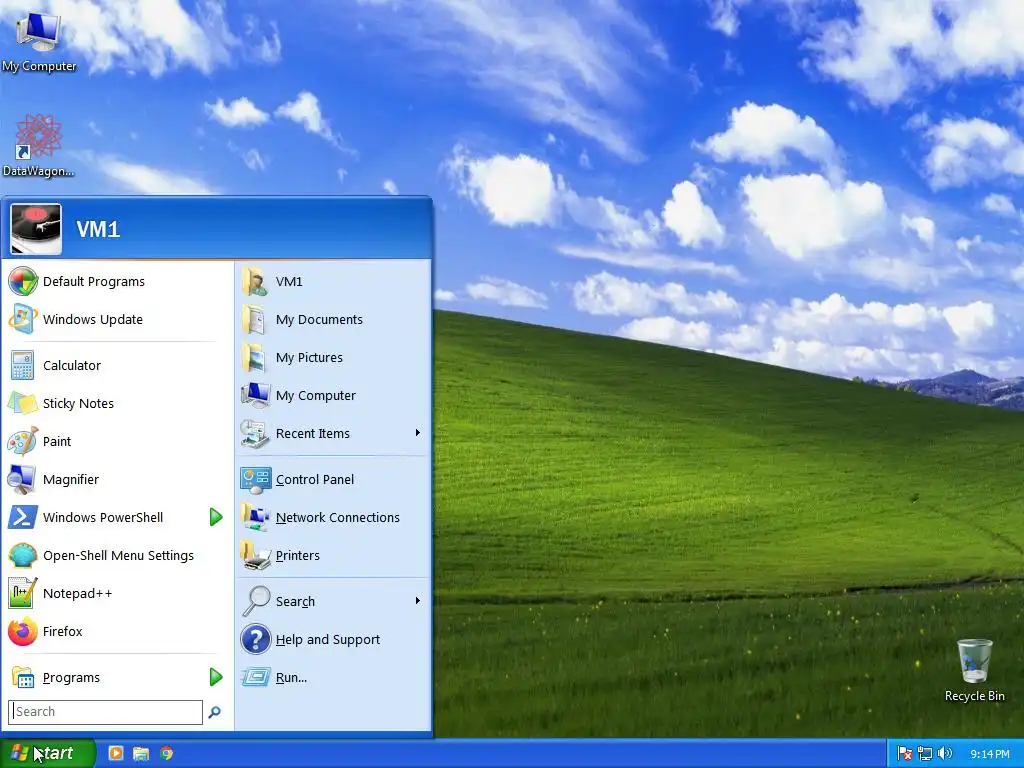Open Paint from the Start menu
1024x768 pixels.
tap(118, 441)
